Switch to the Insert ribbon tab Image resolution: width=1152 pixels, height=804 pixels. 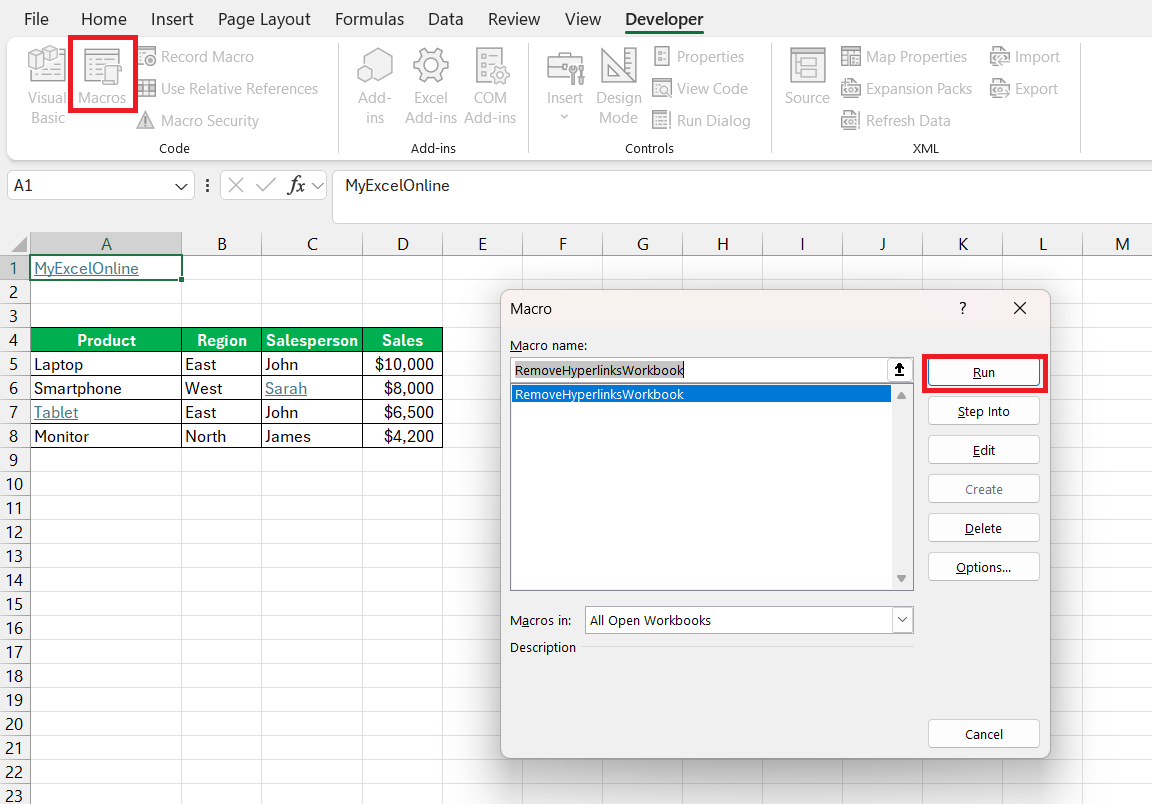tap(172, 19)
